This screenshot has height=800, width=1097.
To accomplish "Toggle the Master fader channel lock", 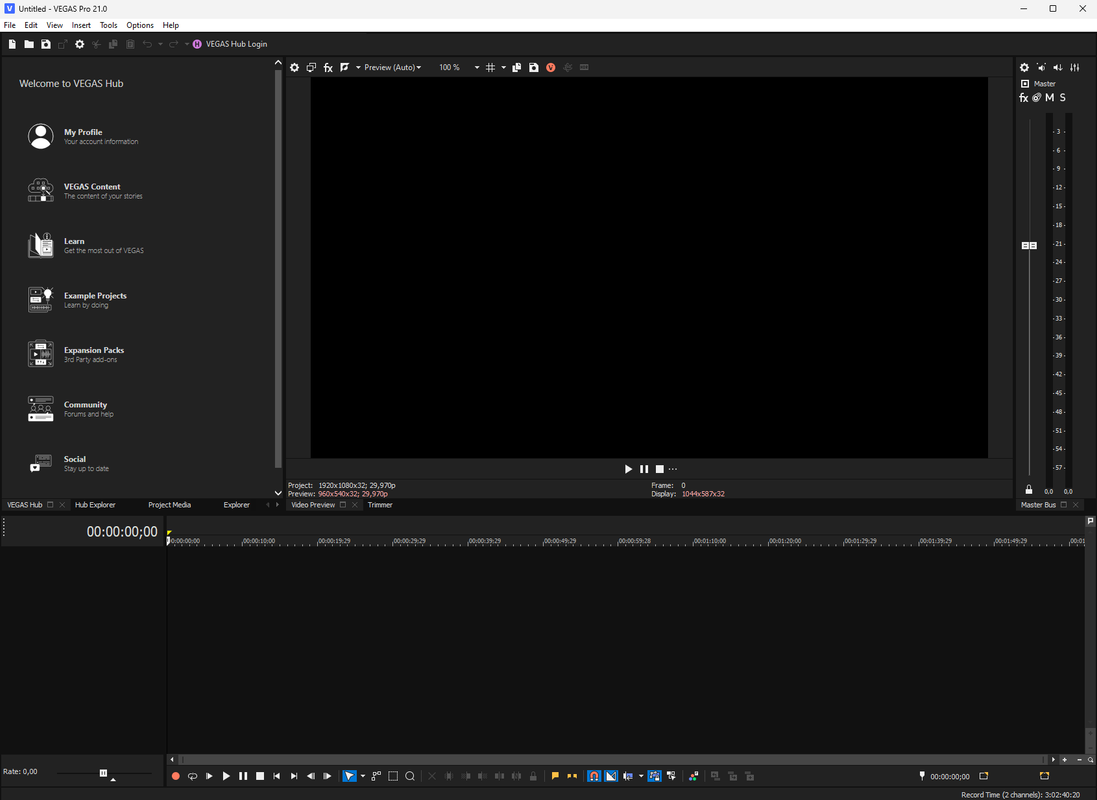I will [1028, 489].
